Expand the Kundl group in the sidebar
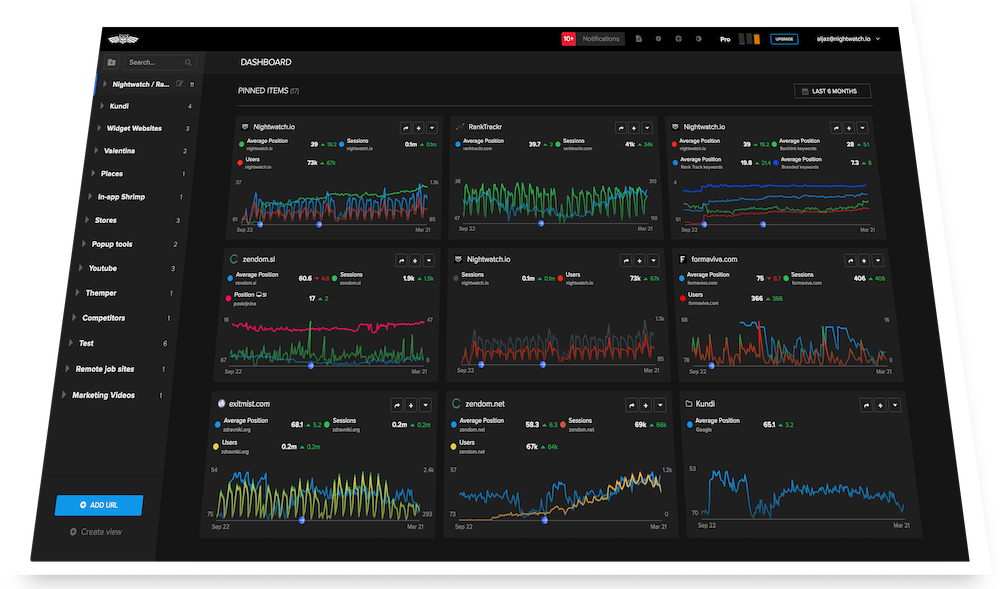Viewport: 1000px width, 589px height. pos(102,106)
